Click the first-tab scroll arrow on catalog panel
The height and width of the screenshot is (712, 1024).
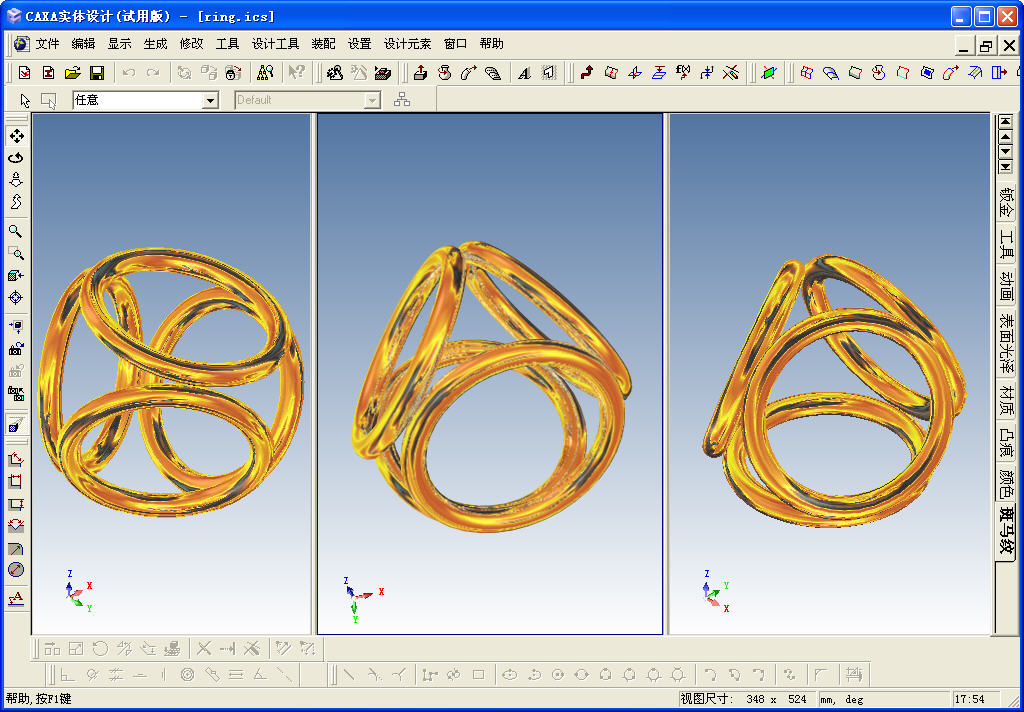[1005, 121]
